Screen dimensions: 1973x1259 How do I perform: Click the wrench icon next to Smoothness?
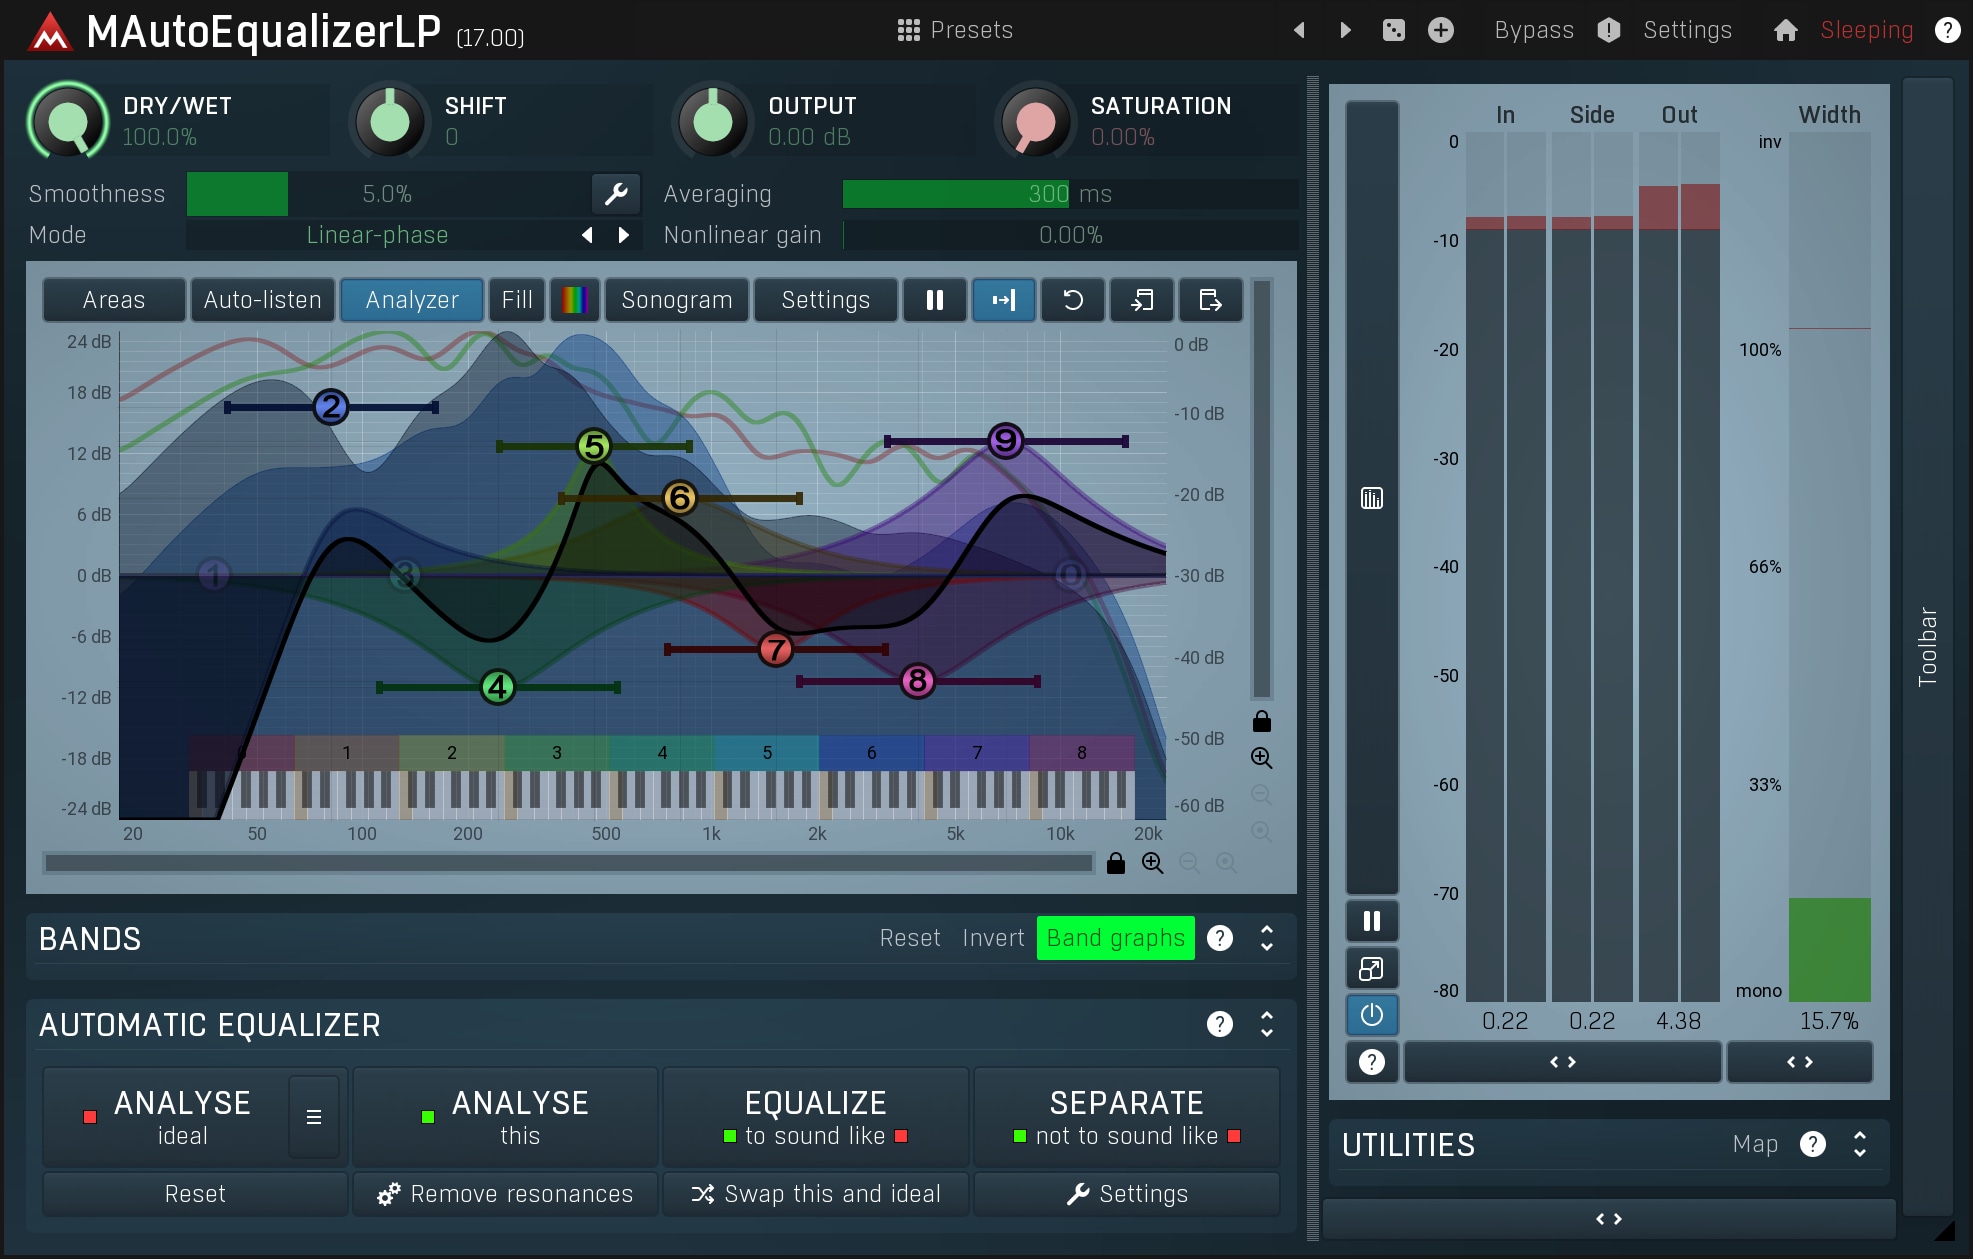click(x=616, y=194)
